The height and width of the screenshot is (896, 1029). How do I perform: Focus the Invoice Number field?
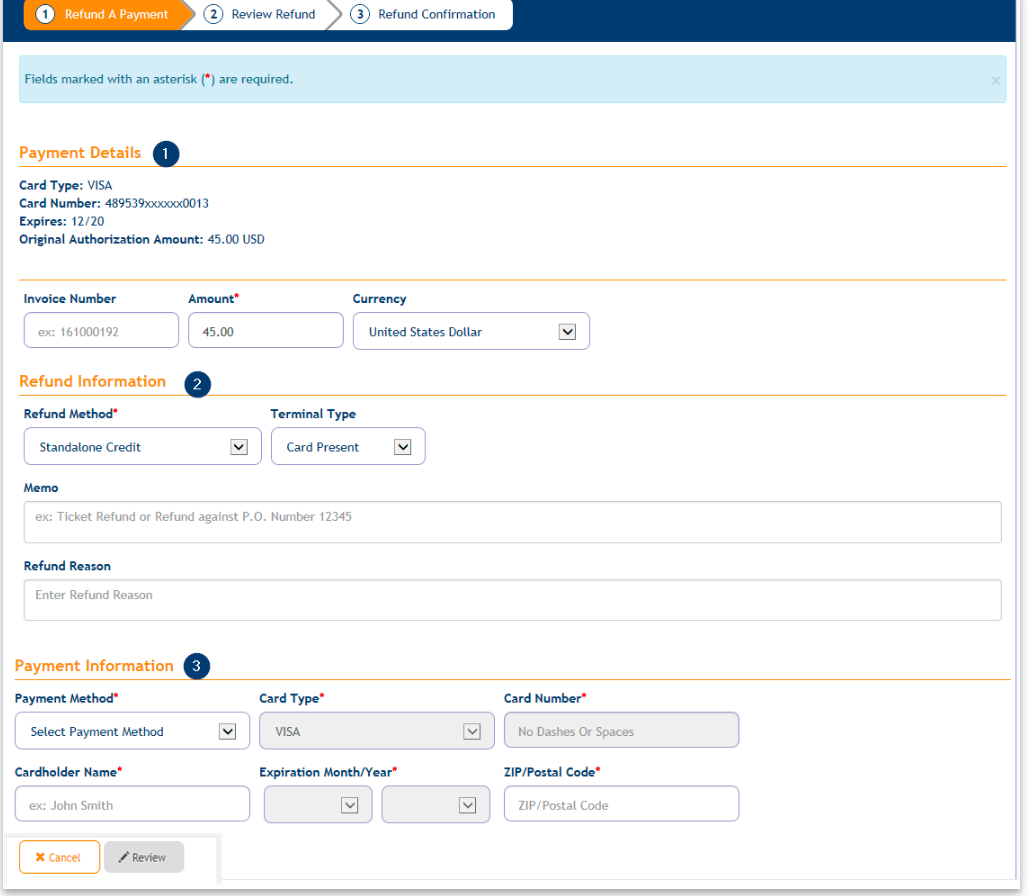101,332
